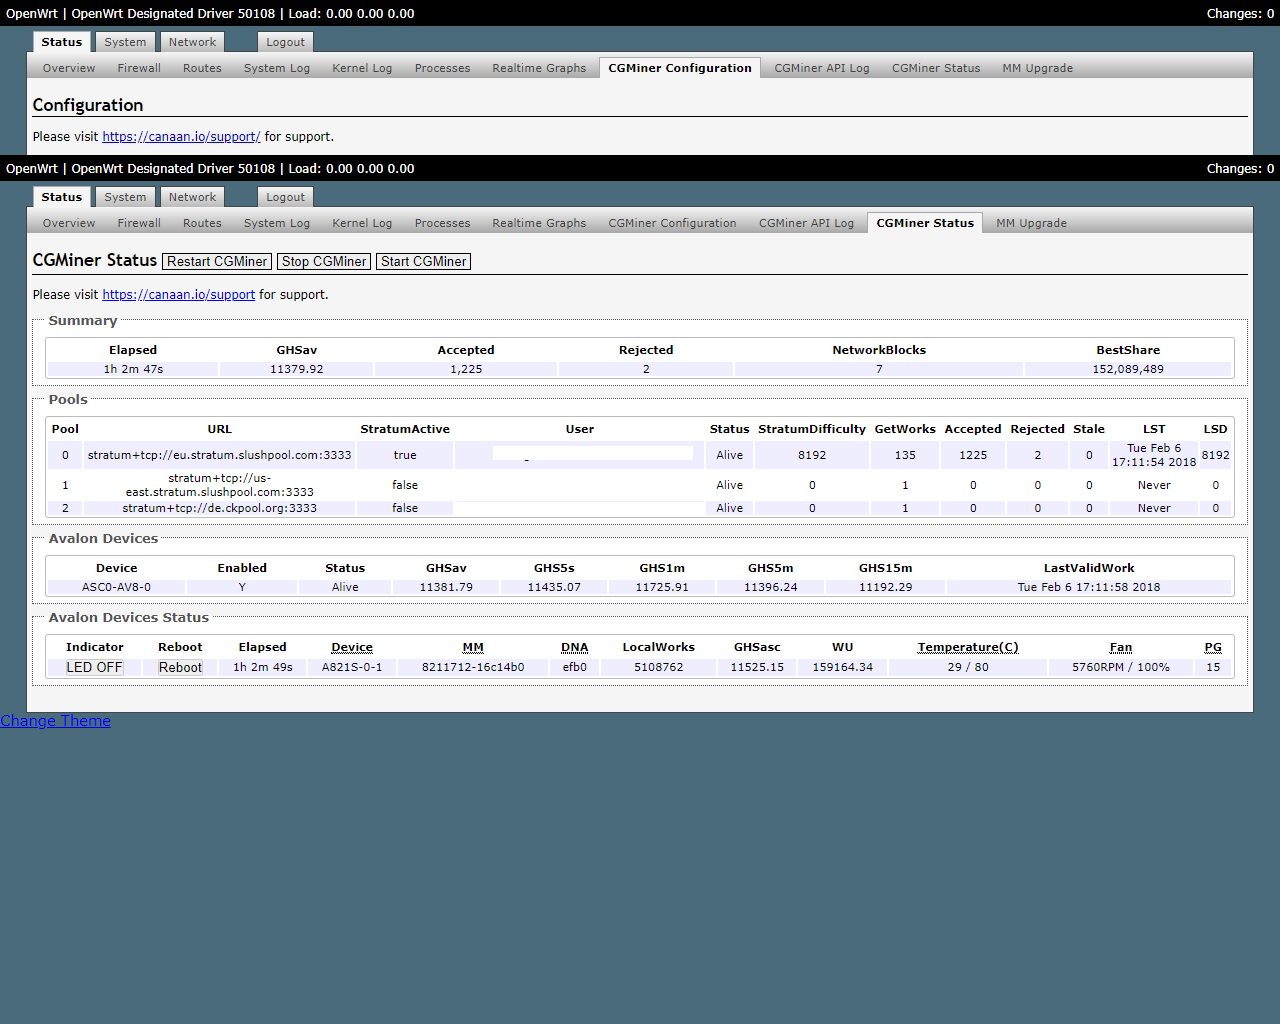Click the DNA column header
Screen dimensions: 1280x1024
click(x=575, y=647)
